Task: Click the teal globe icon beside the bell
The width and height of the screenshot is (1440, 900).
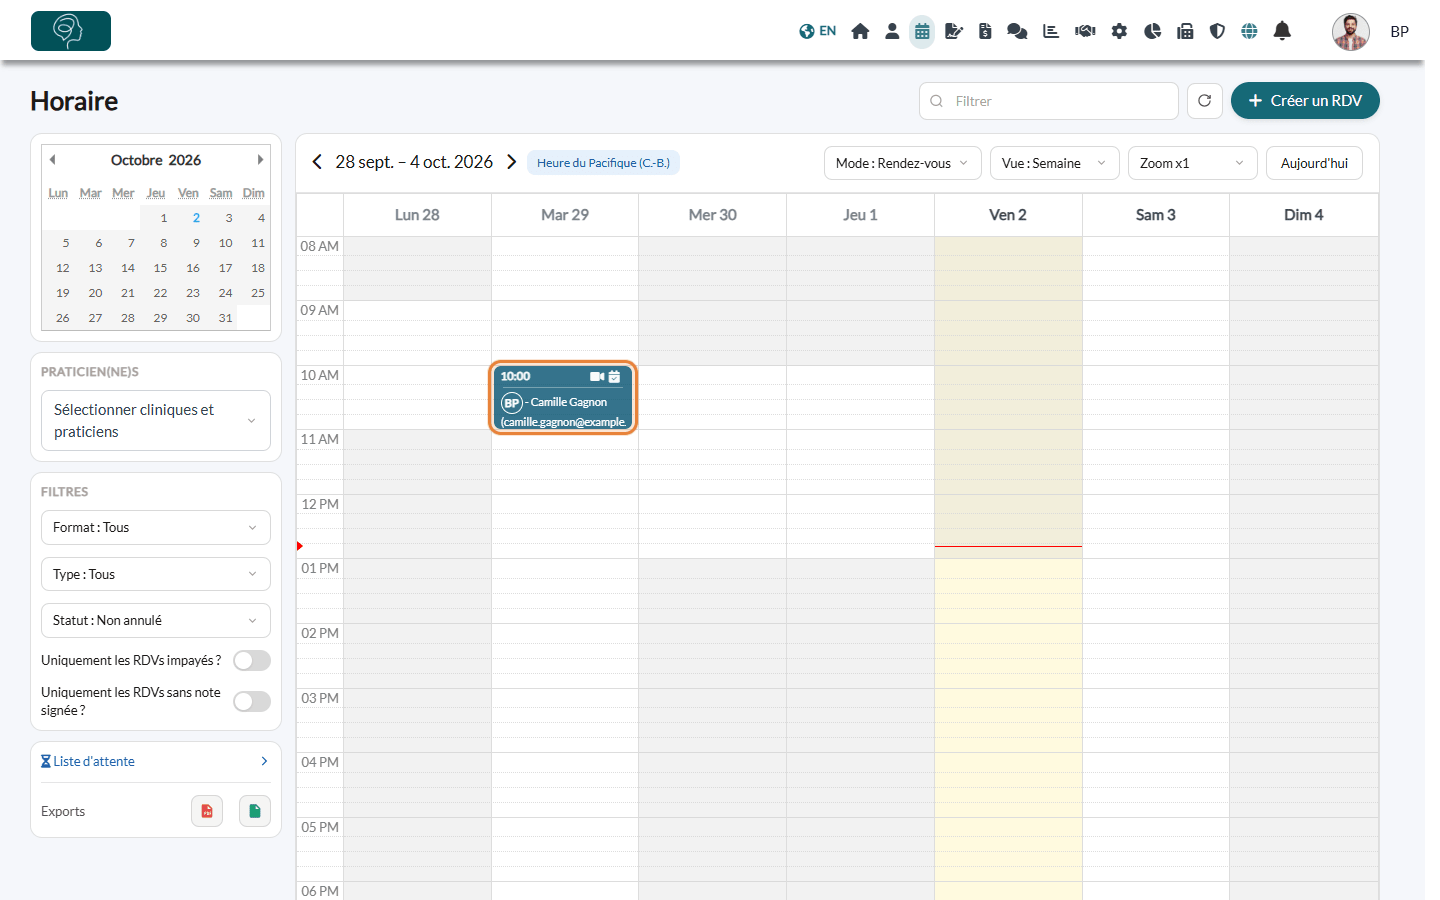Action: coord(1249,31)
